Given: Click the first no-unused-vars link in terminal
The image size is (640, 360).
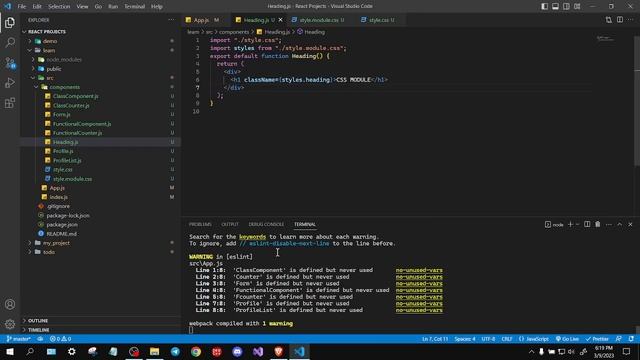Looking at the screenshot, I should (419, 270).
